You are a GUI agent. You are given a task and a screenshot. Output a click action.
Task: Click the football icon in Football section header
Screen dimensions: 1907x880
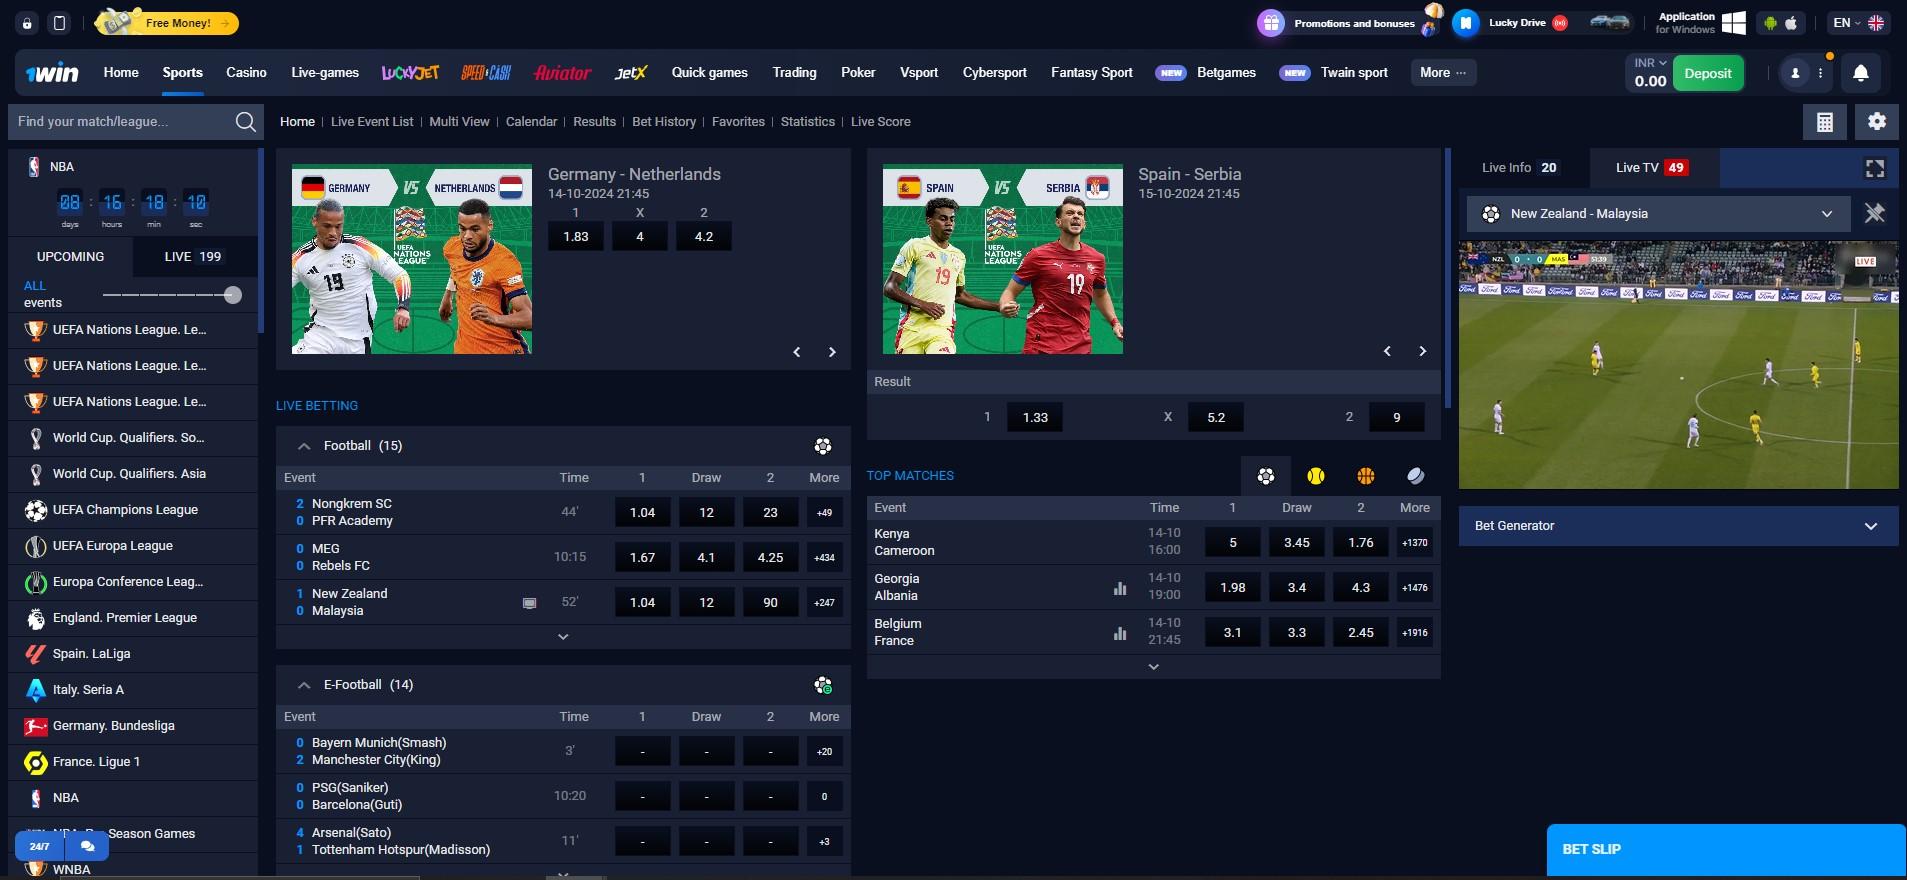click(x=823, y=446)
